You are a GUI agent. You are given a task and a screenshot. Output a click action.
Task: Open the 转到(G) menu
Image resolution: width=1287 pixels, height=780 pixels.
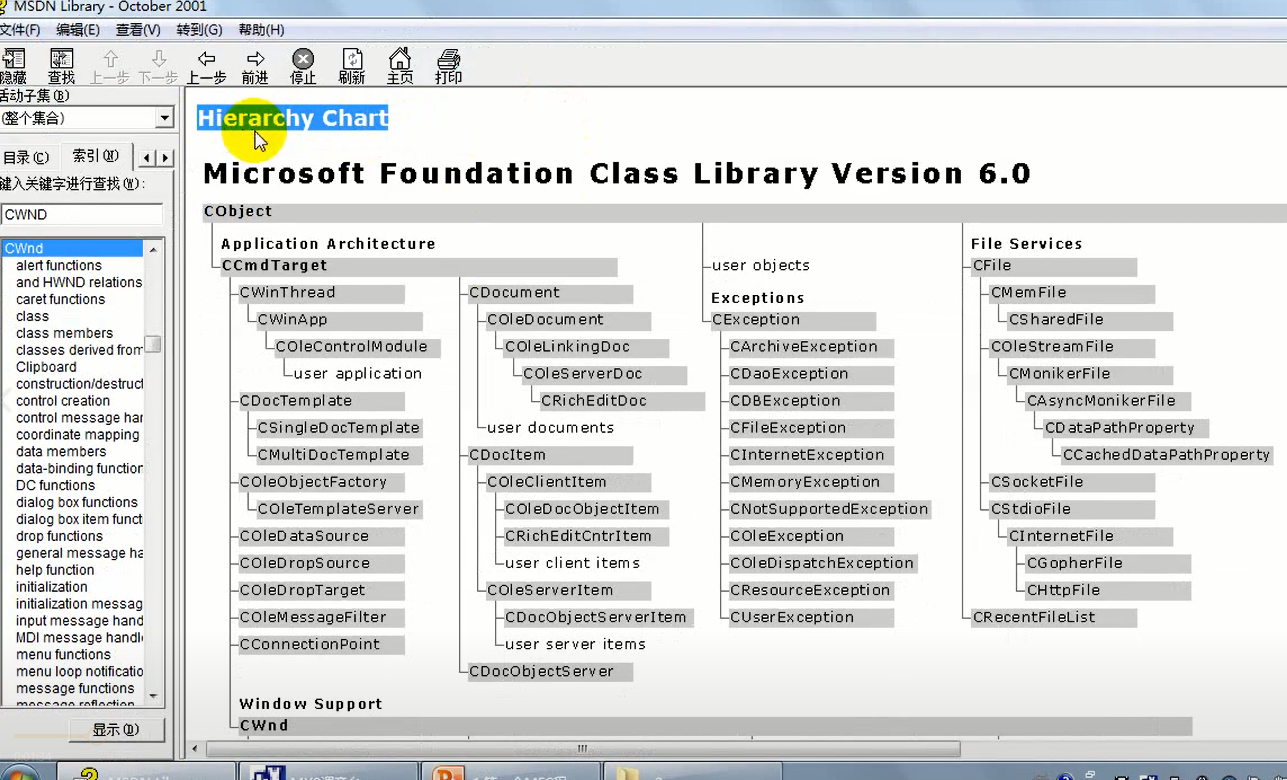pos(199,30)
